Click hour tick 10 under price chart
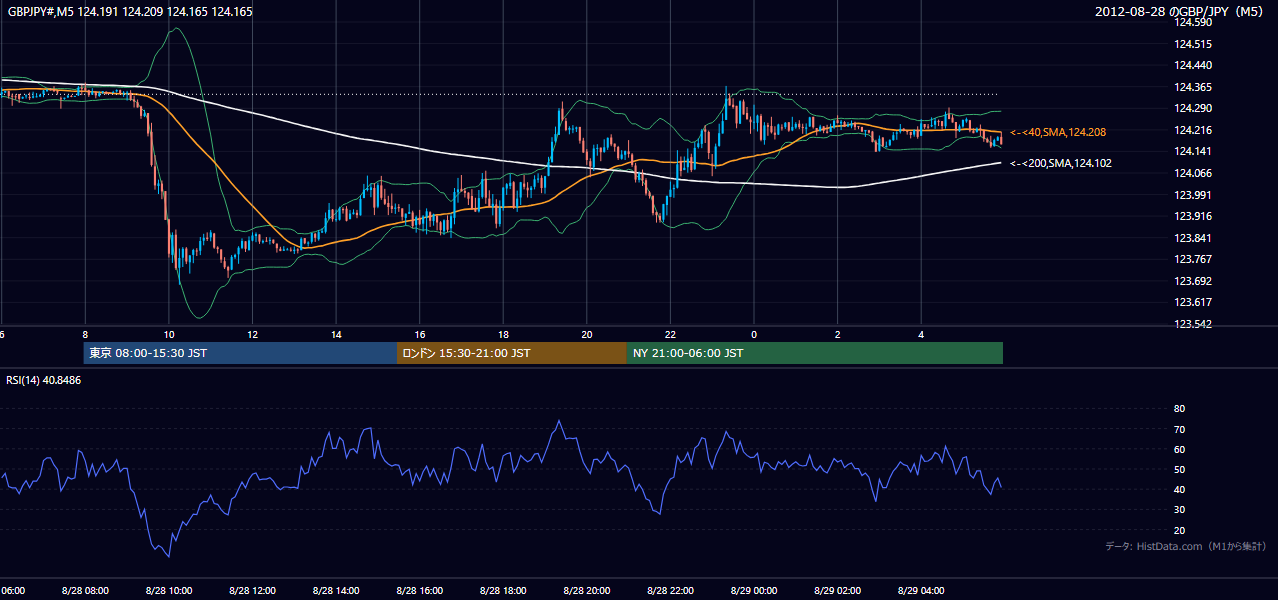Viewport: 1278px width, 600px height. coord(169,335)
